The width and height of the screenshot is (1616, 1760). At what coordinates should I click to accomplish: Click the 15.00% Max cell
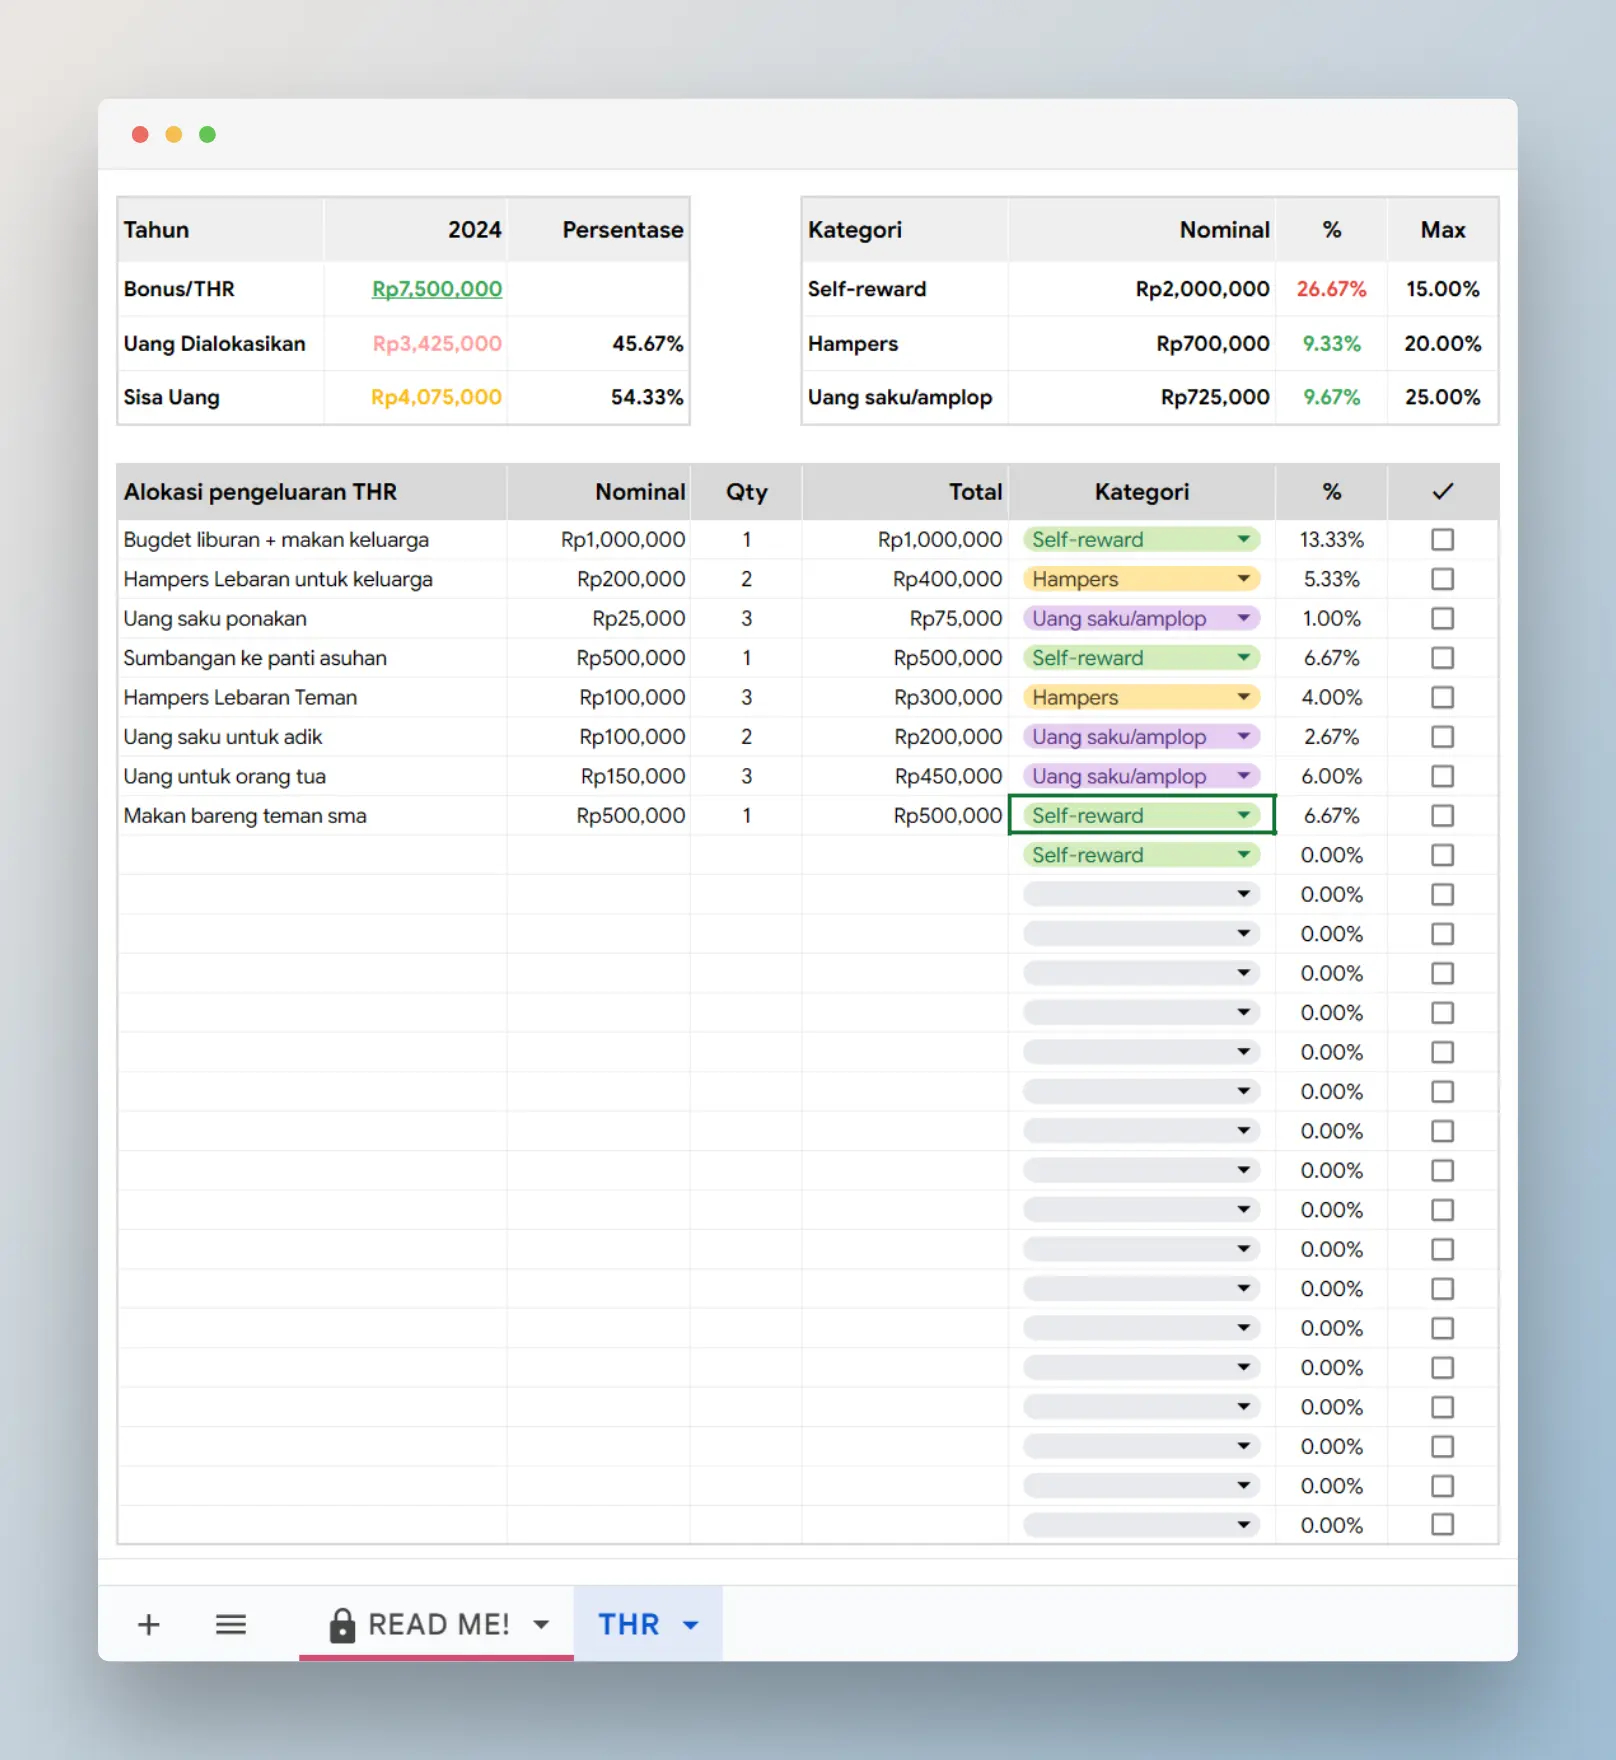coord(1442,289)
